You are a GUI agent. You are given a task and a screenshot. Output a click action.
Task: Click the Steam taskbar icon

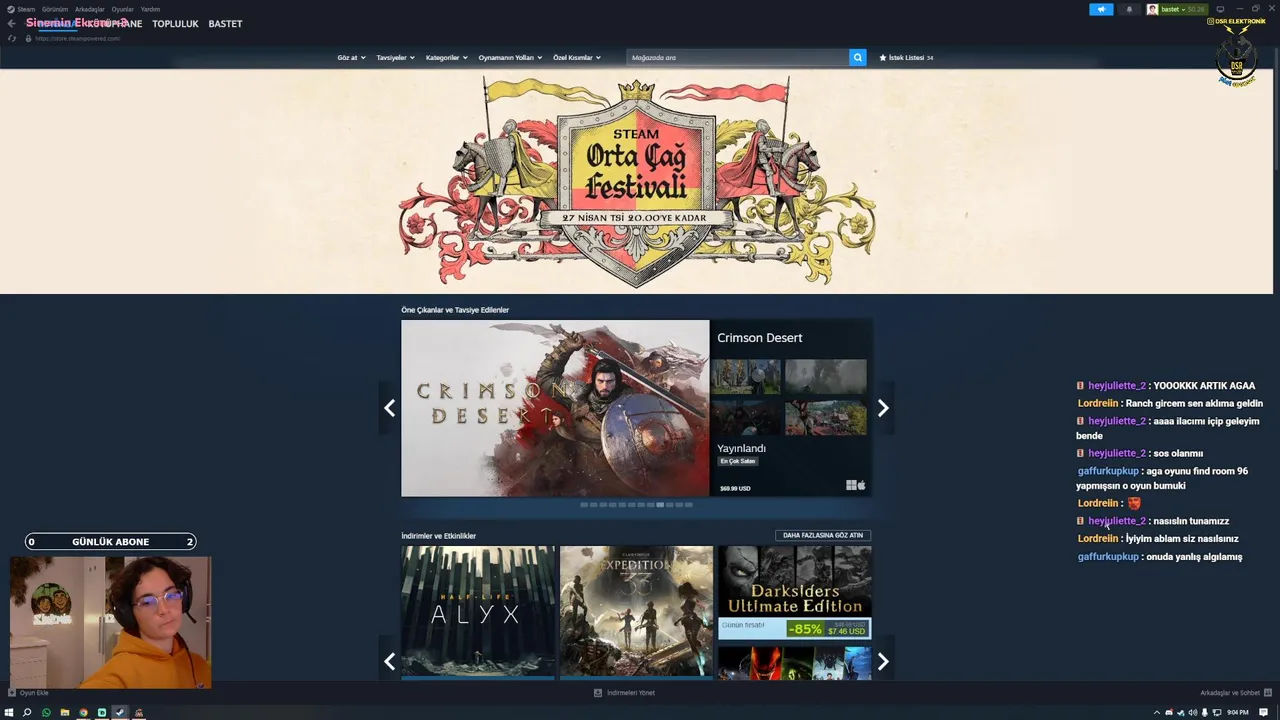pyautogui.click(x=120, y=713)
